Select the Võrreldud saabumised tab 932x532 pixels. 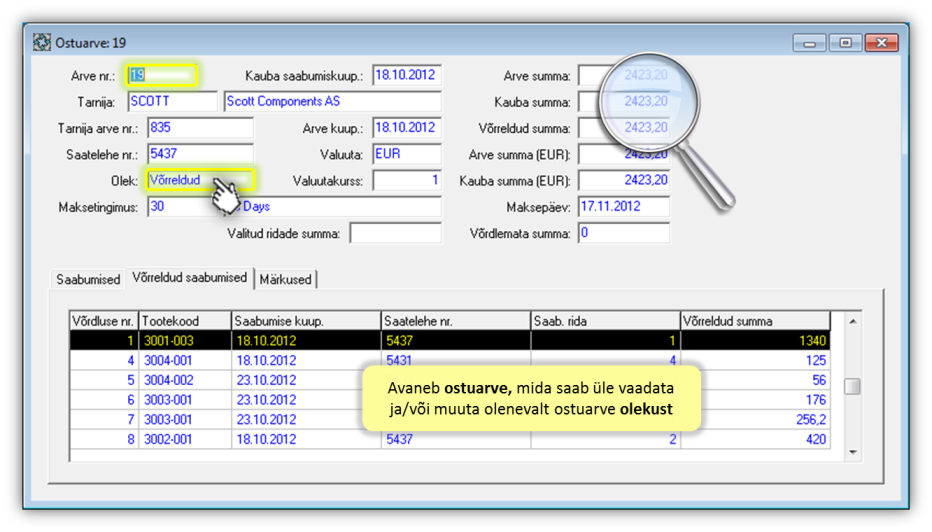(x=190, y=278)
